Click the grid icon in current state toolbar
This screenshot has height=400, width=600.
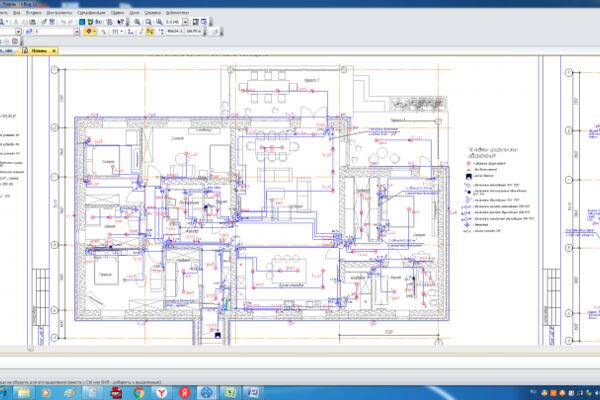[x=115, y=31]
